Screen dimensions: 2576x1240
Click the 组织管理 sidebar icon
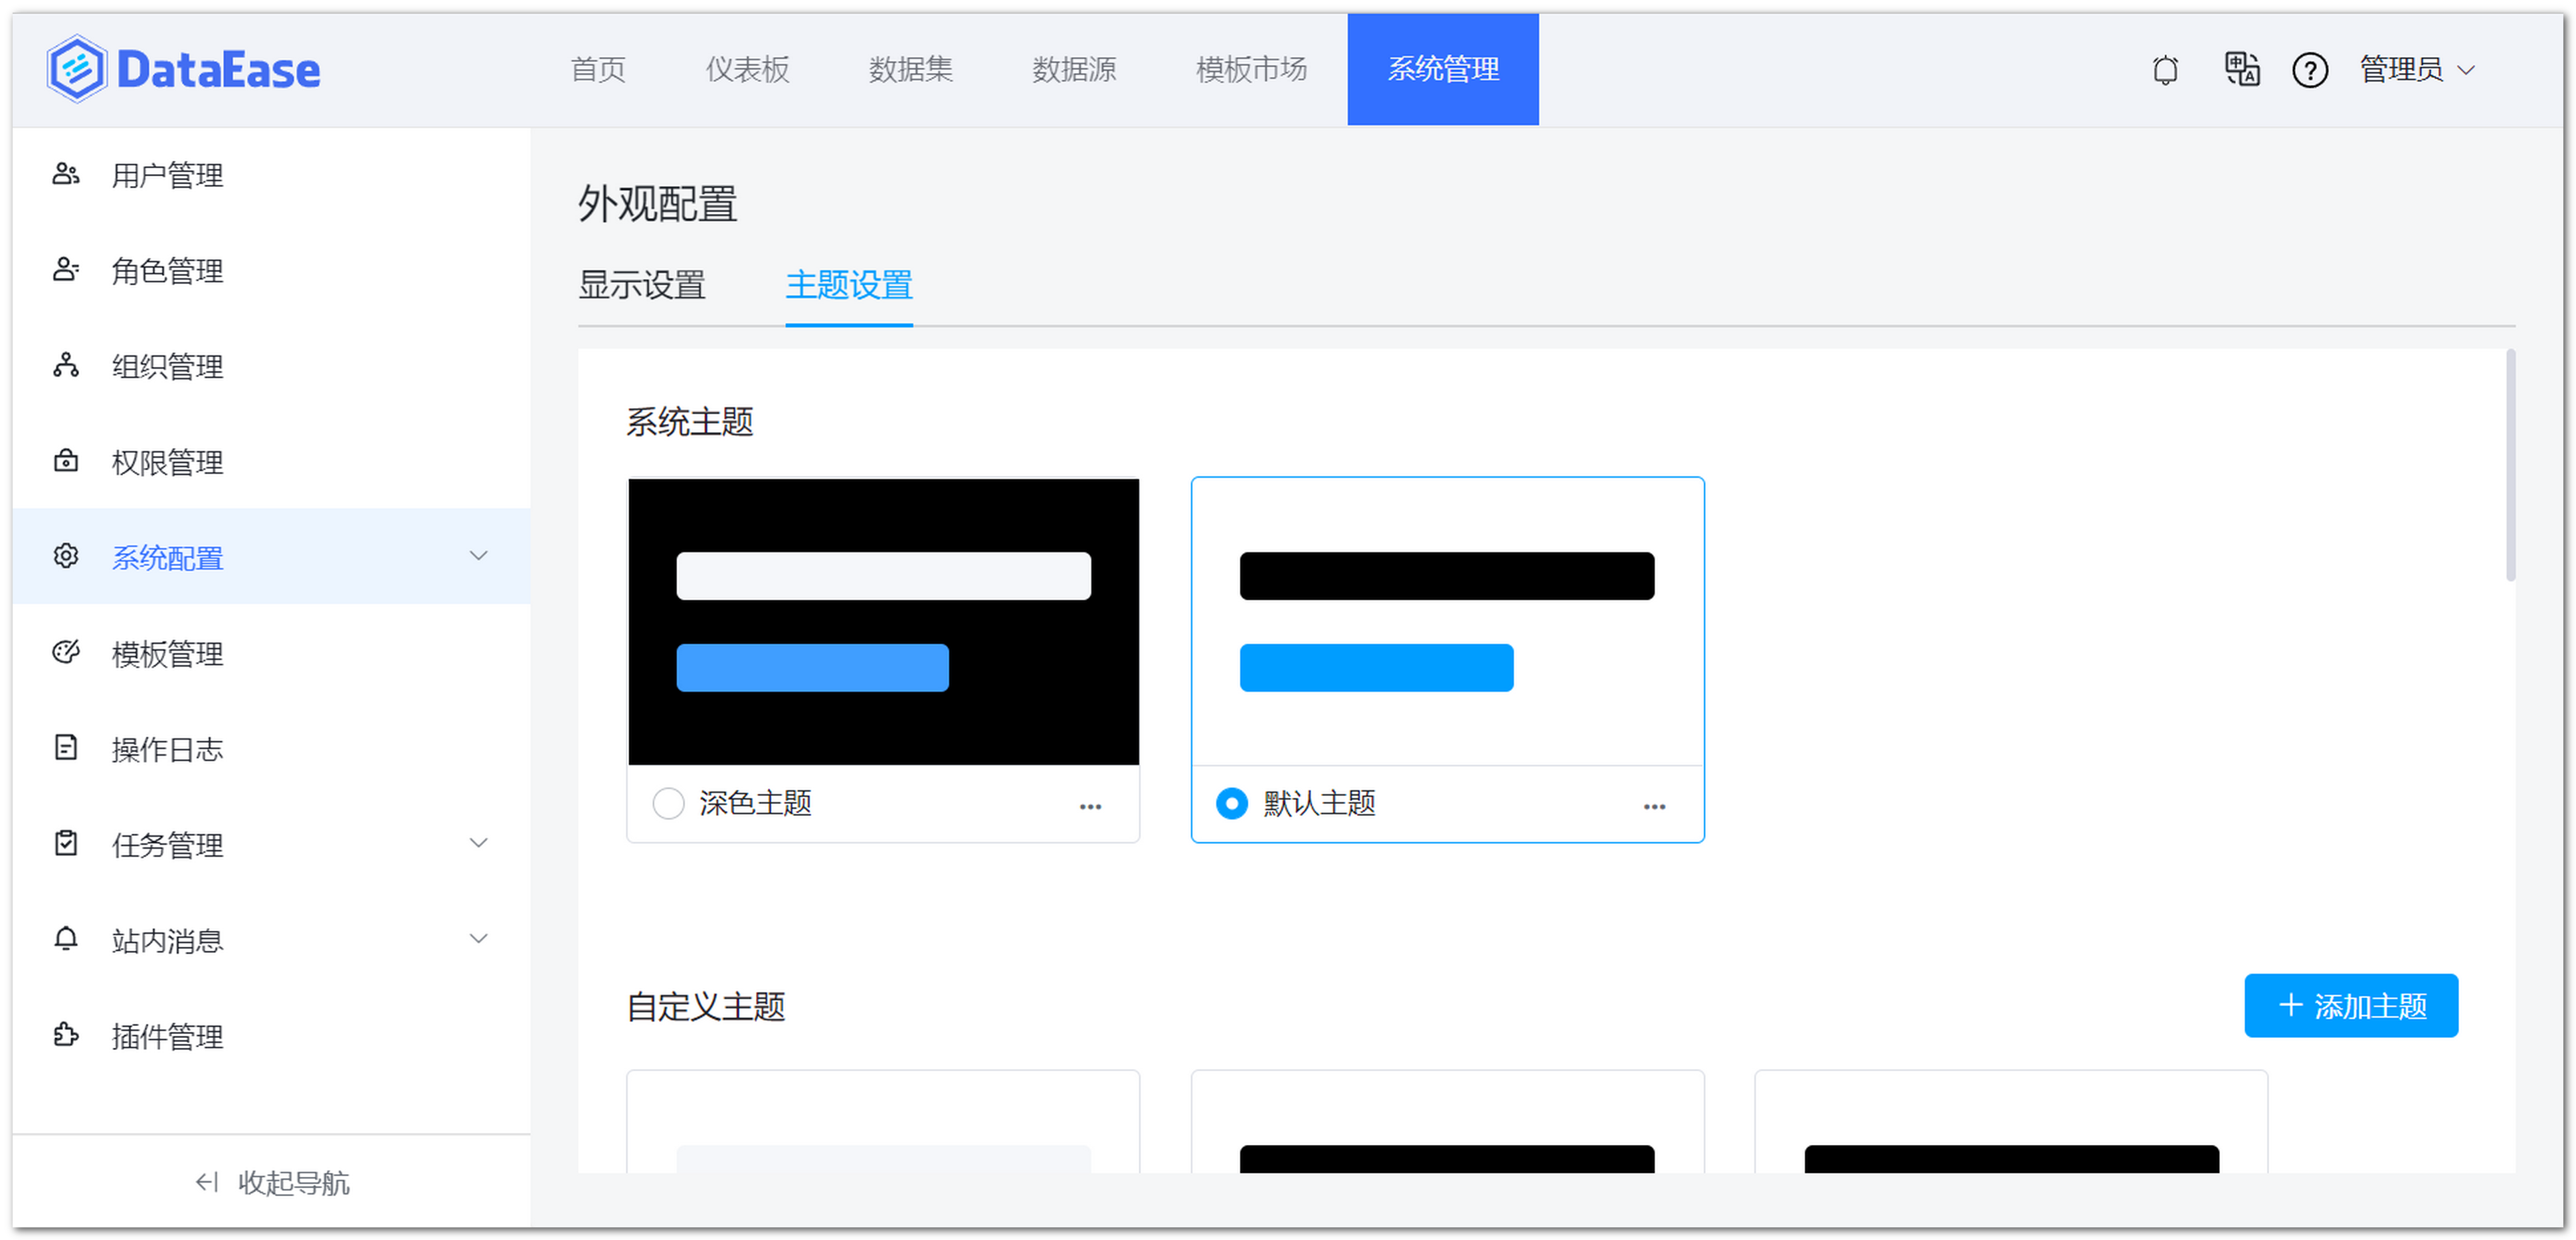(x=66, y=365)
